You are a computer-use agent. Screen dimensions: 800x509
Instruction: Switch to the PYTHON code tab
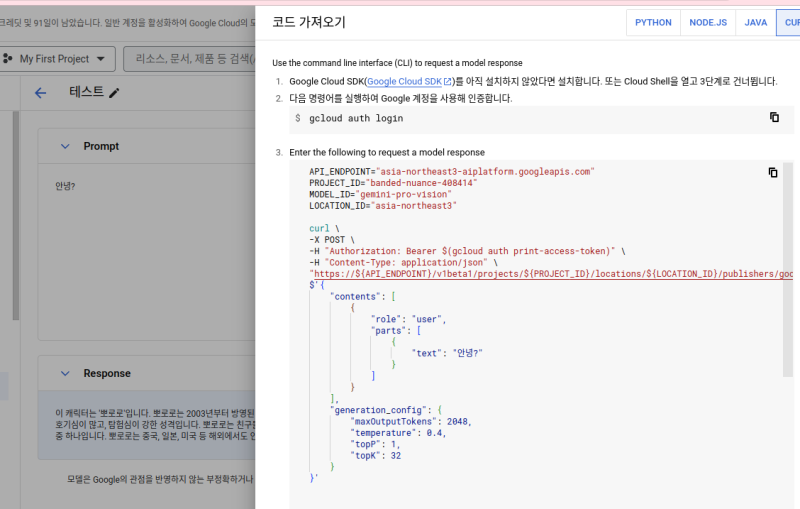pyautogui.click(x=653, y=22)
